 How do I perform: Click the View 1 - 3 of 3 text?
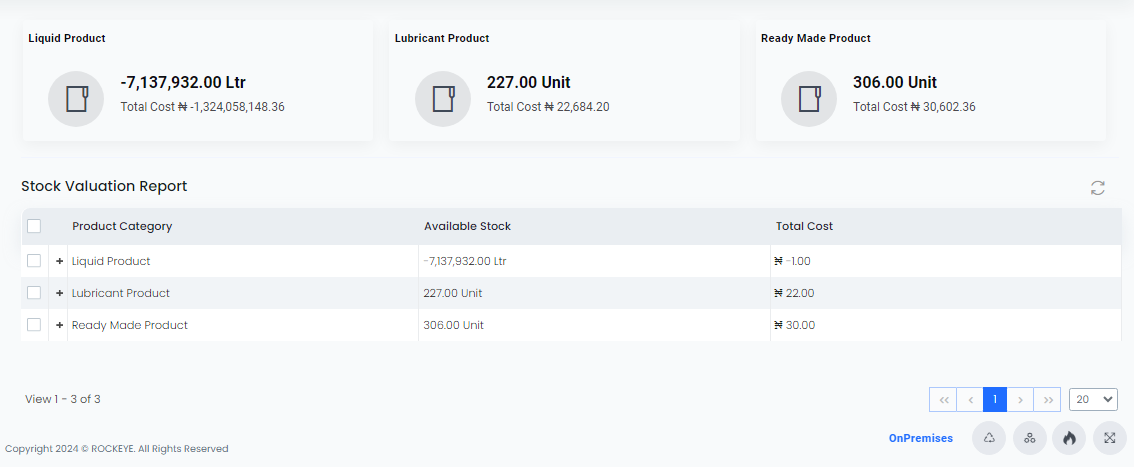click(x=63, y=399)
